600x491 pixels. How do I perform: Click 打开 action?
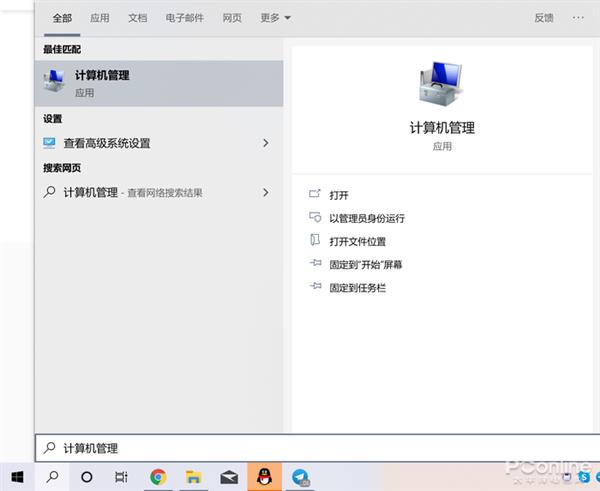339,195
